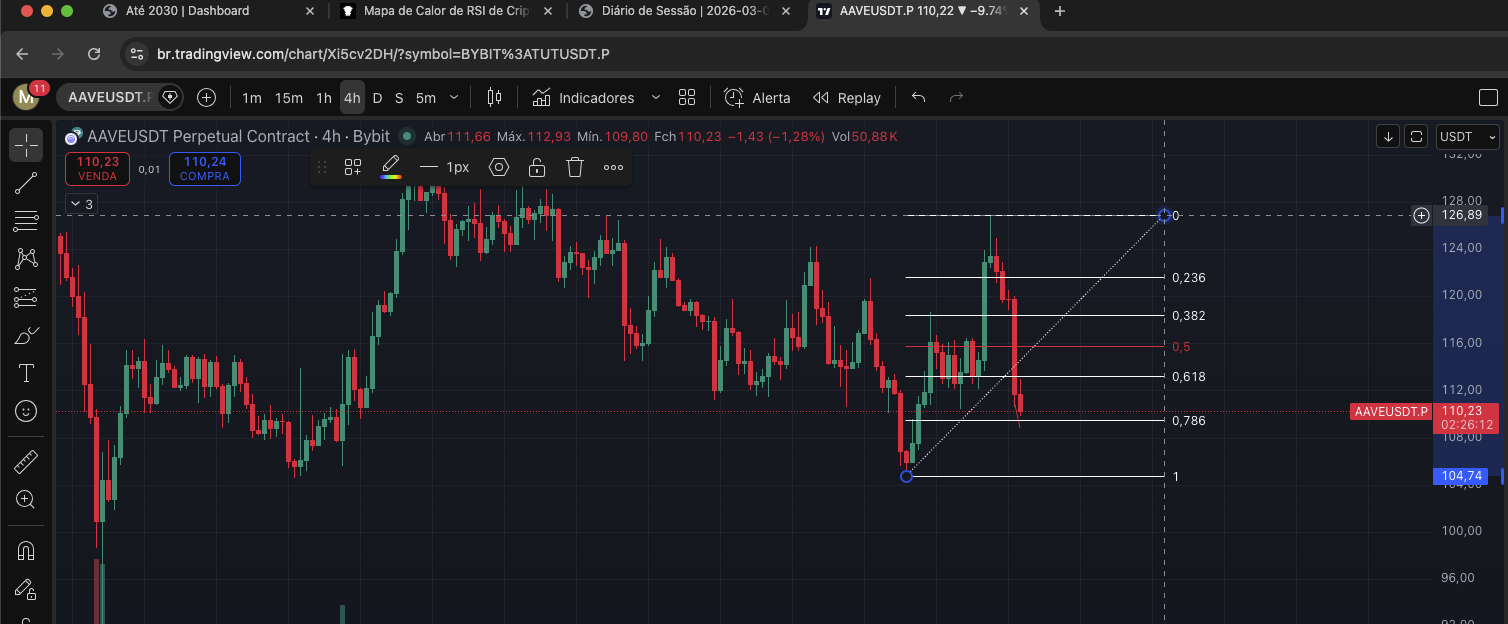Toggle magnet mode in left toolbar
This screenshot has width=1508, height=624.
(26, 550)
